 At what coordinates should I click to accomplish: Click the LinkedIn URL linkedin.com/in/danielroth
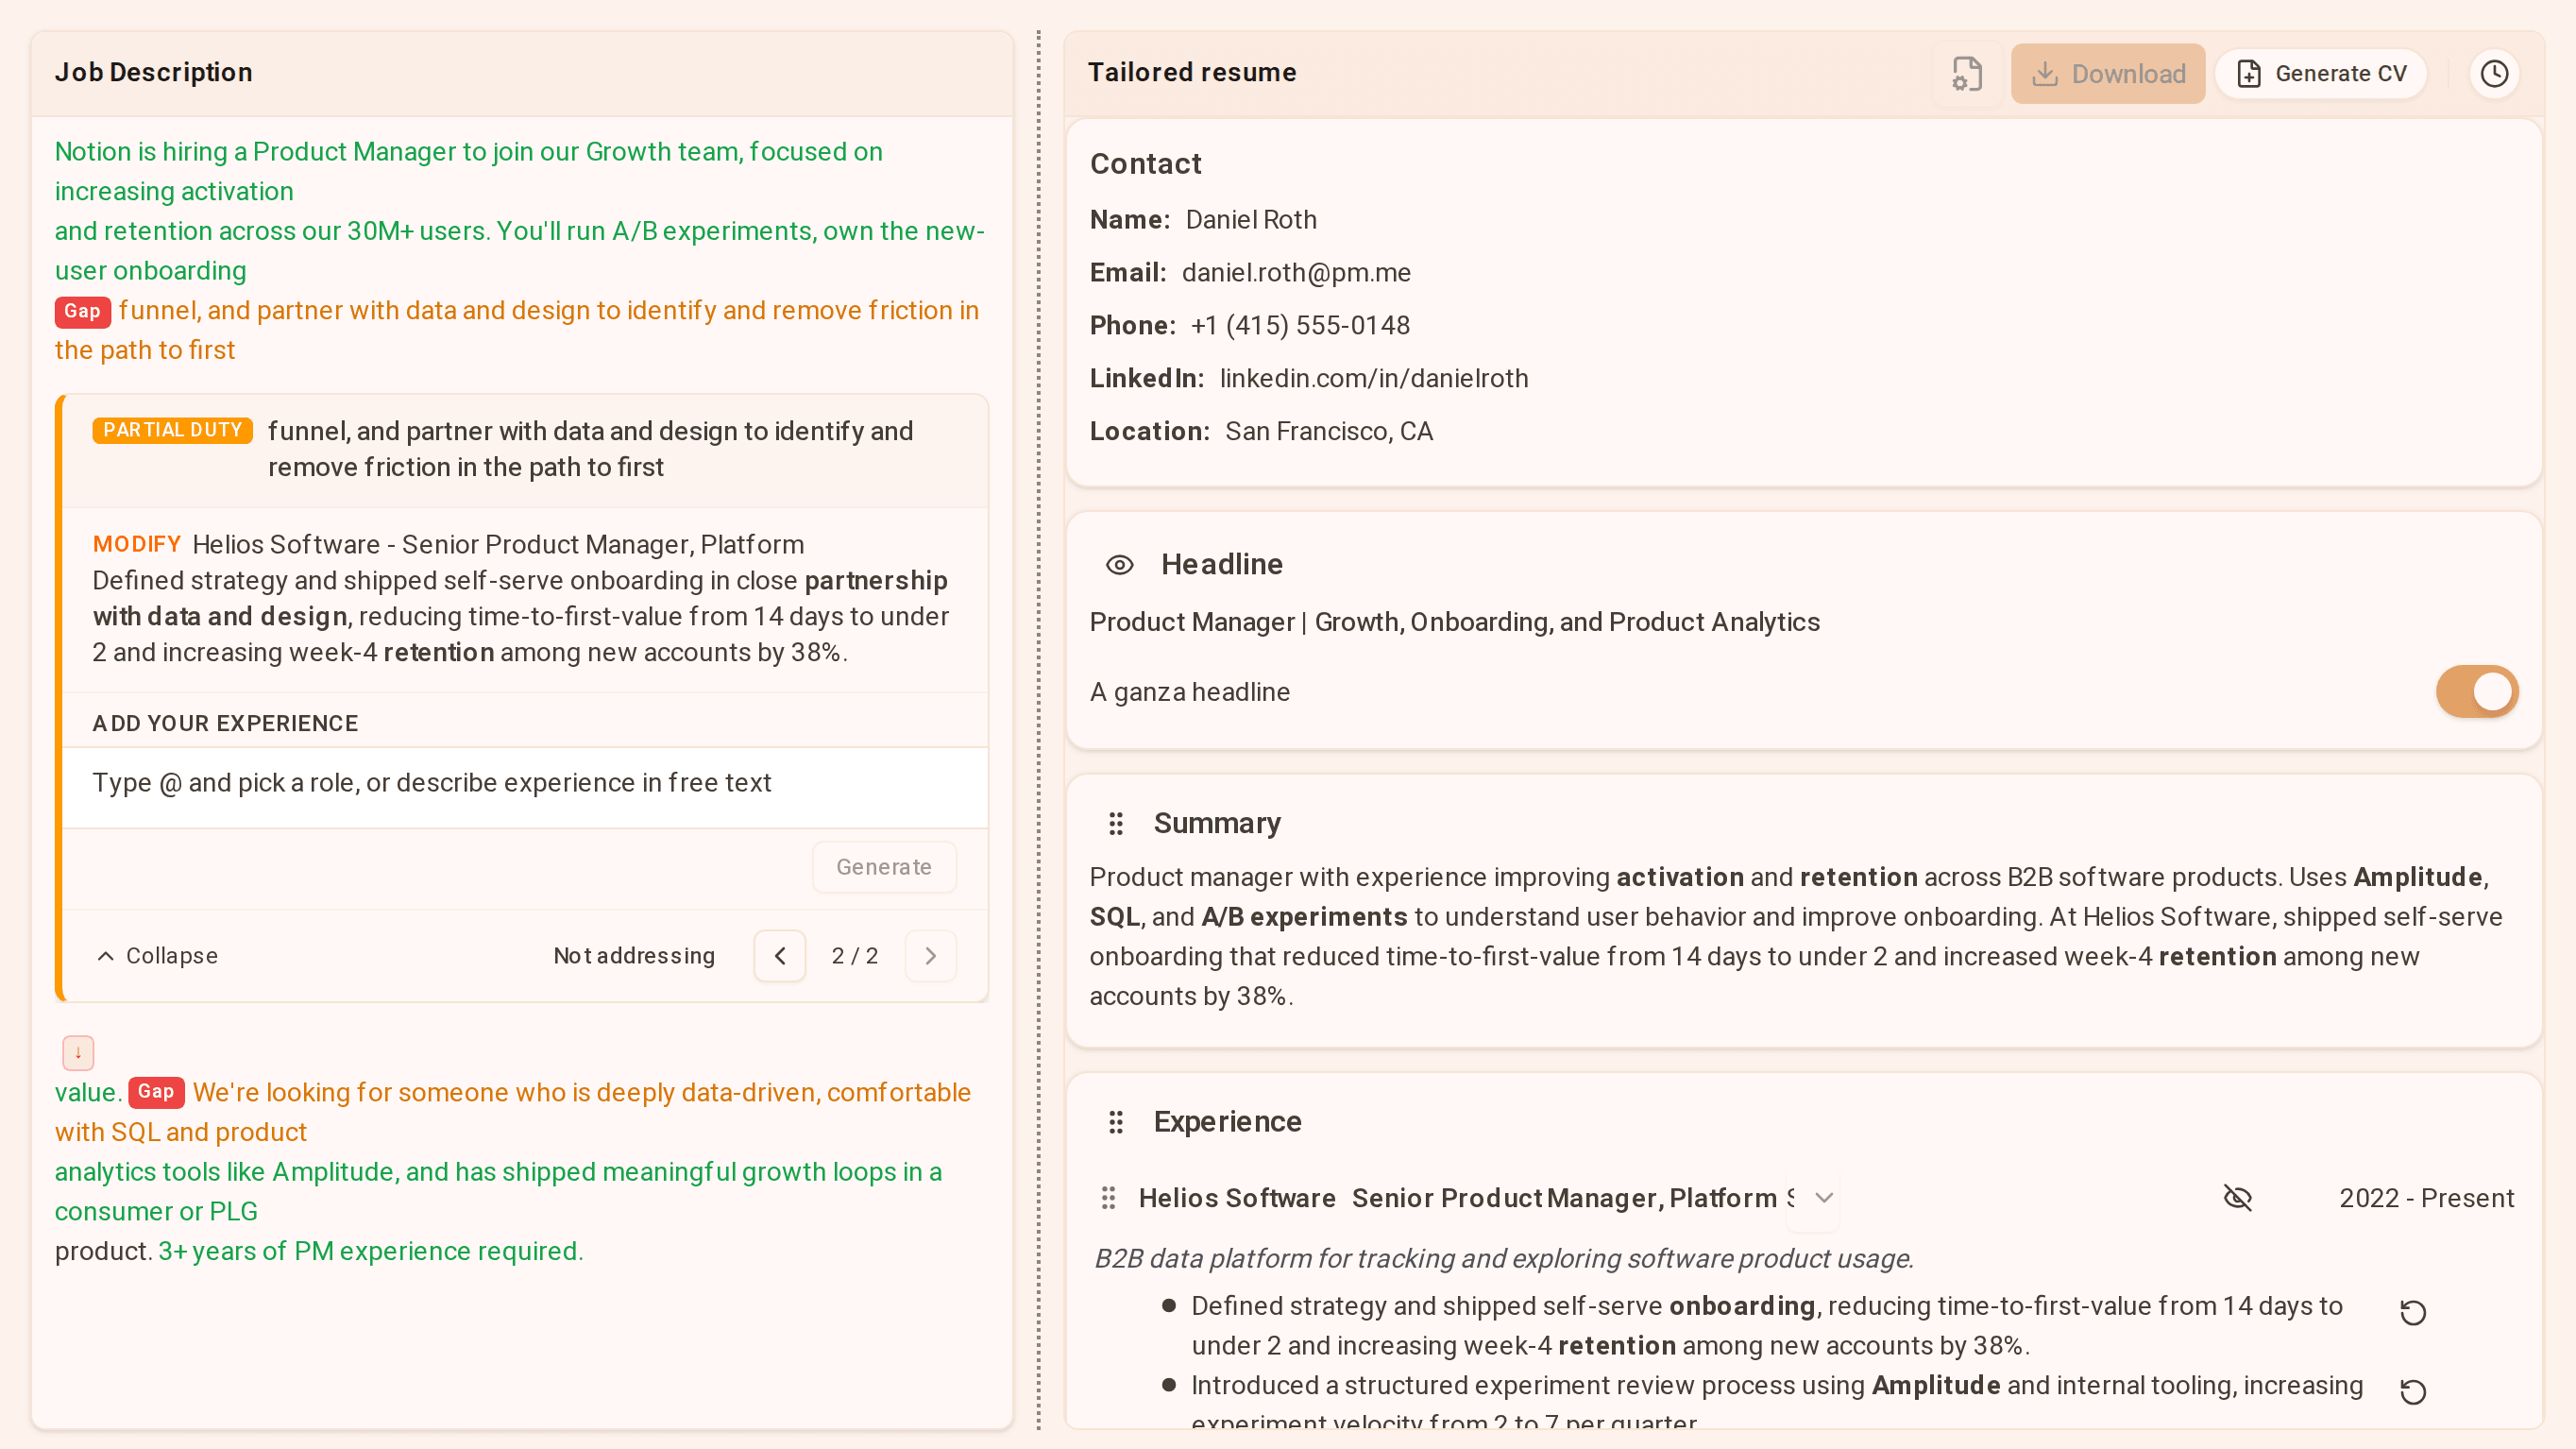tap(1374, 379)
